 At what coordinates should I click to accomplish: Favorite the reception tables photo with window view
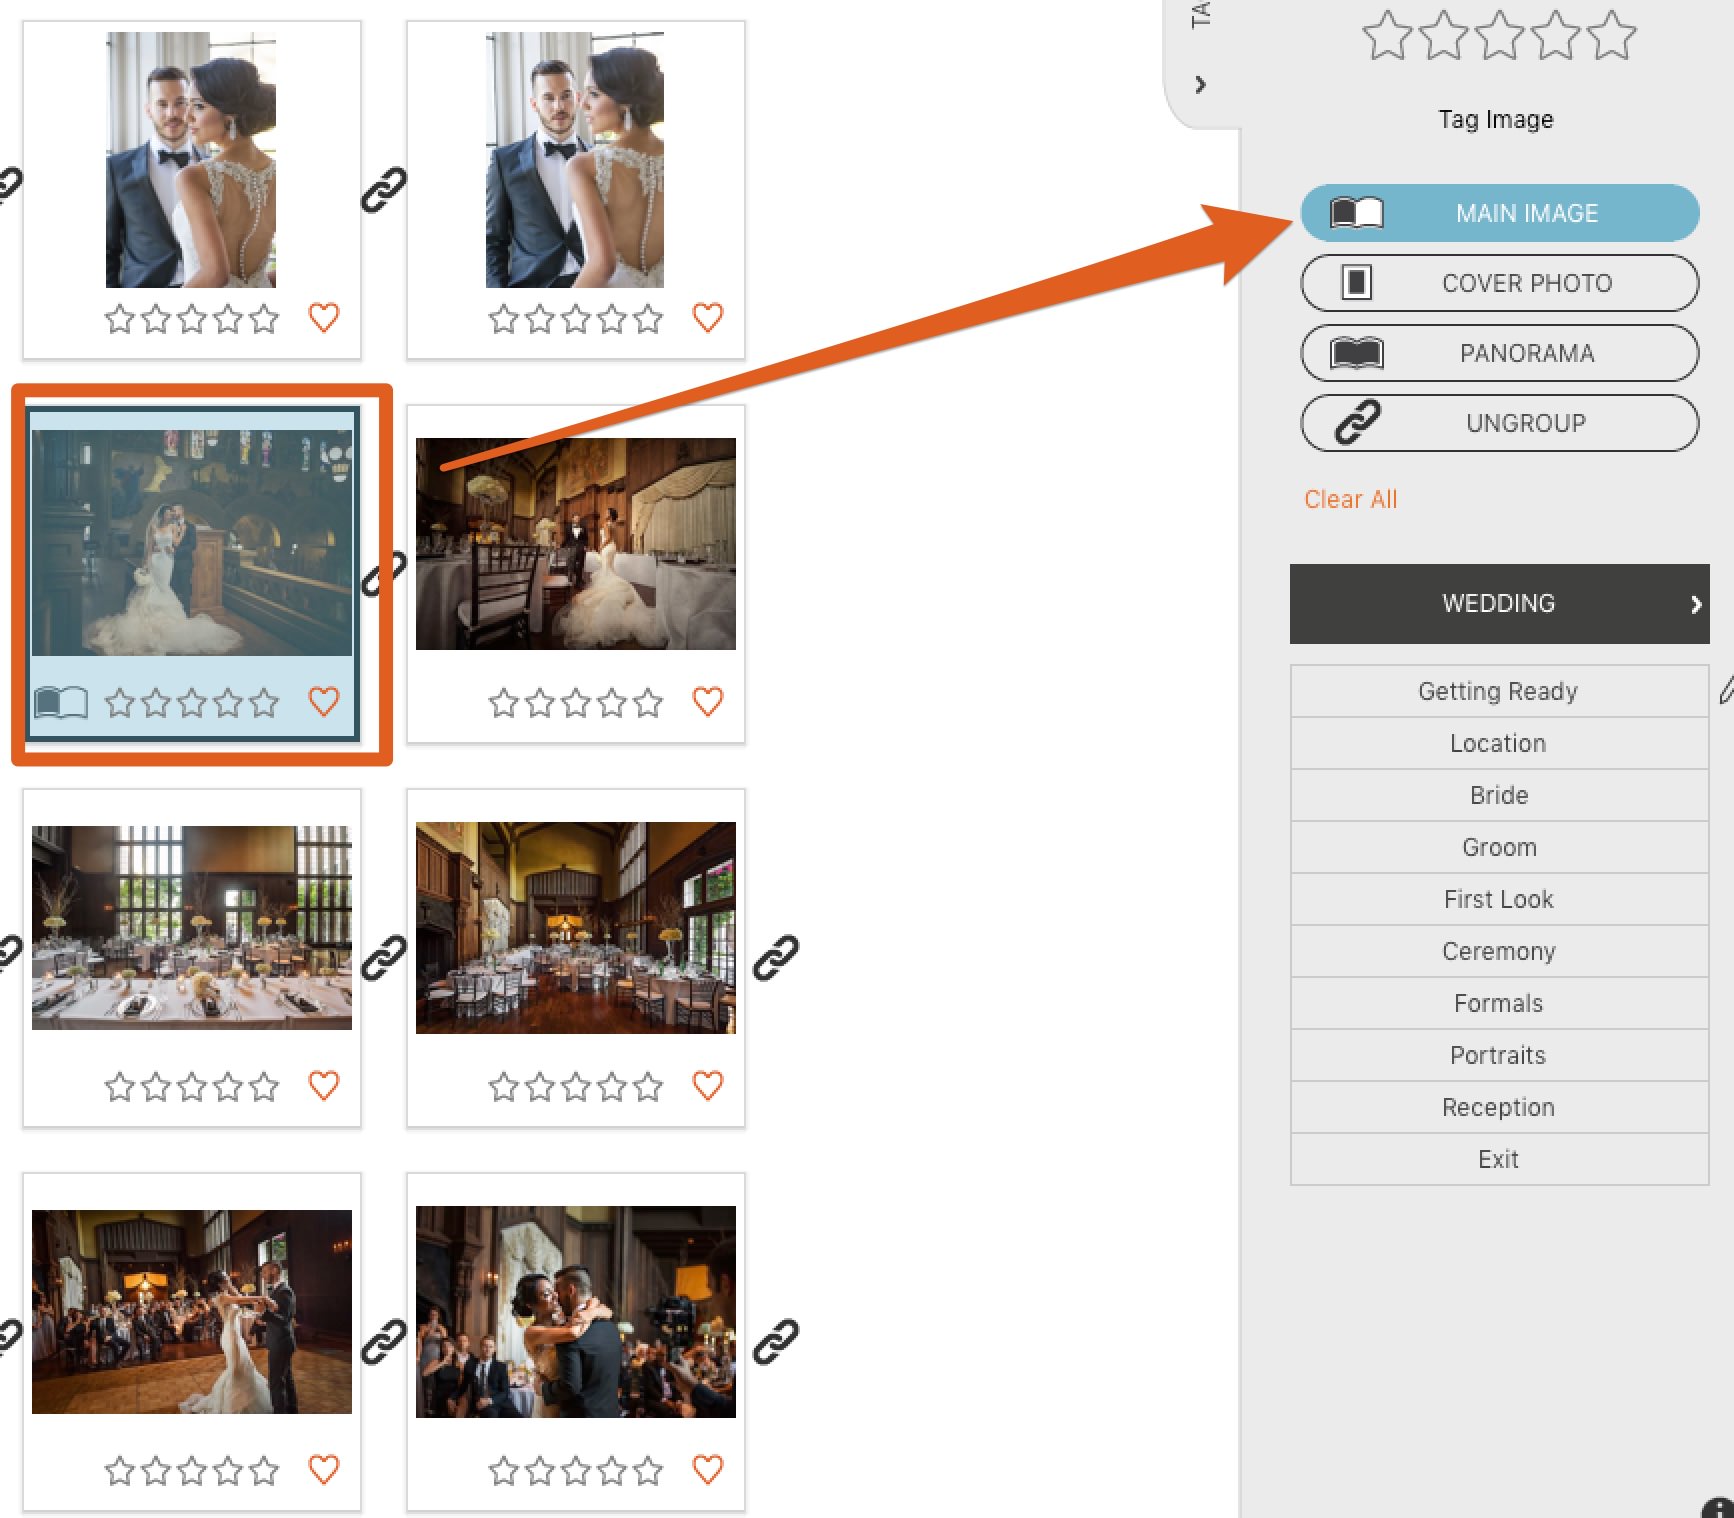(x=324, y=1086)
